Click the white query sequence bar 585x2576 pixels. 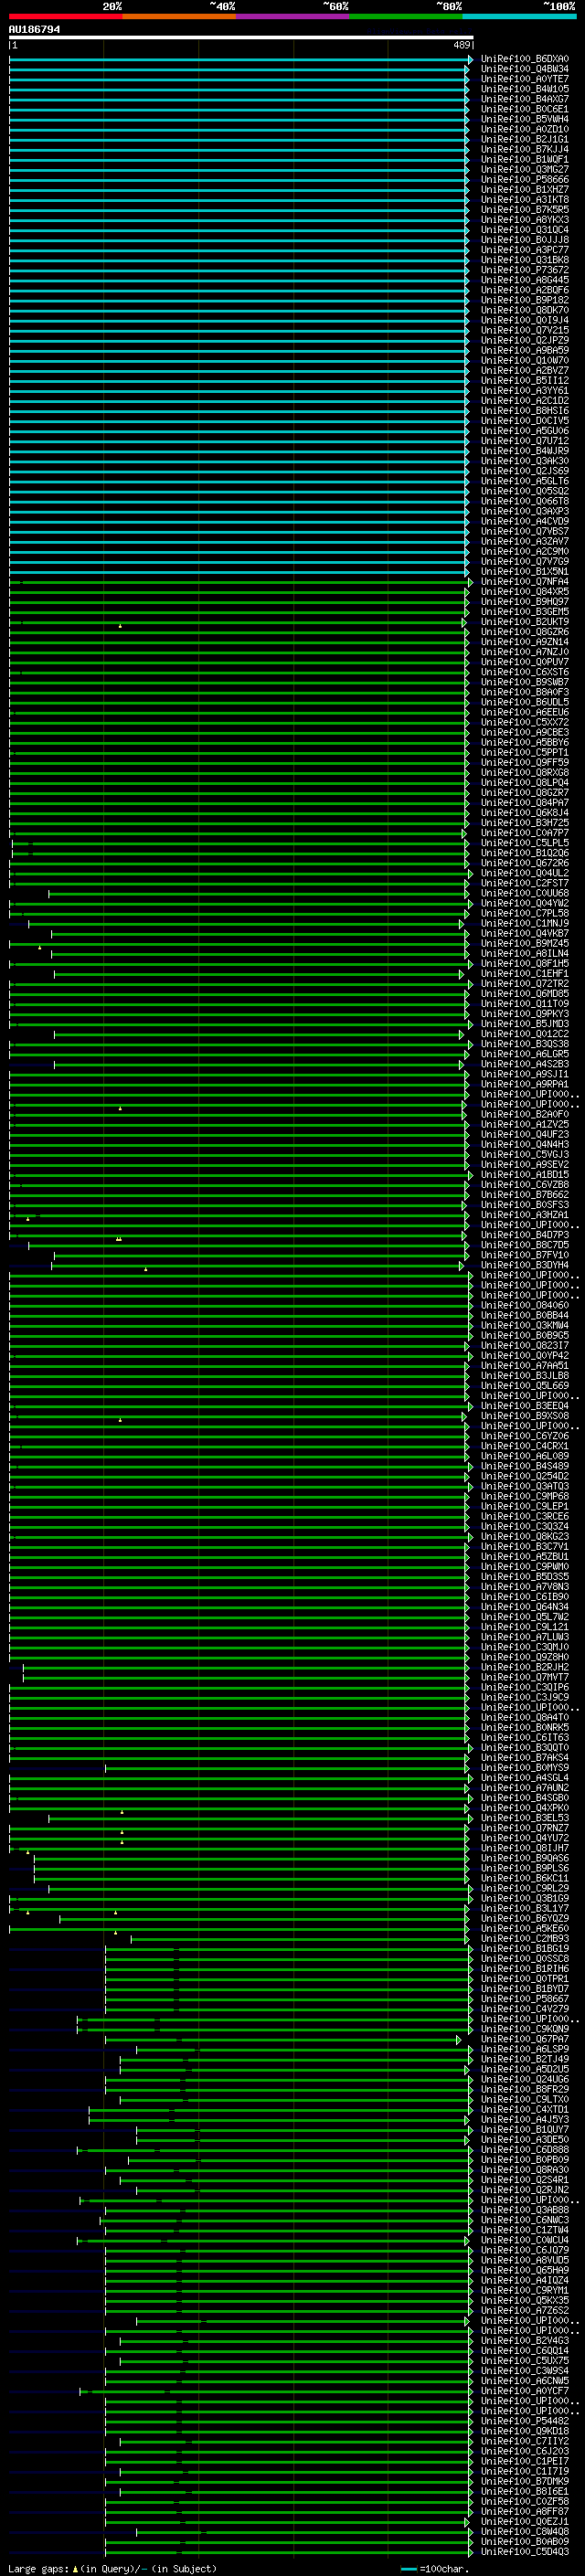coord(241,38)
